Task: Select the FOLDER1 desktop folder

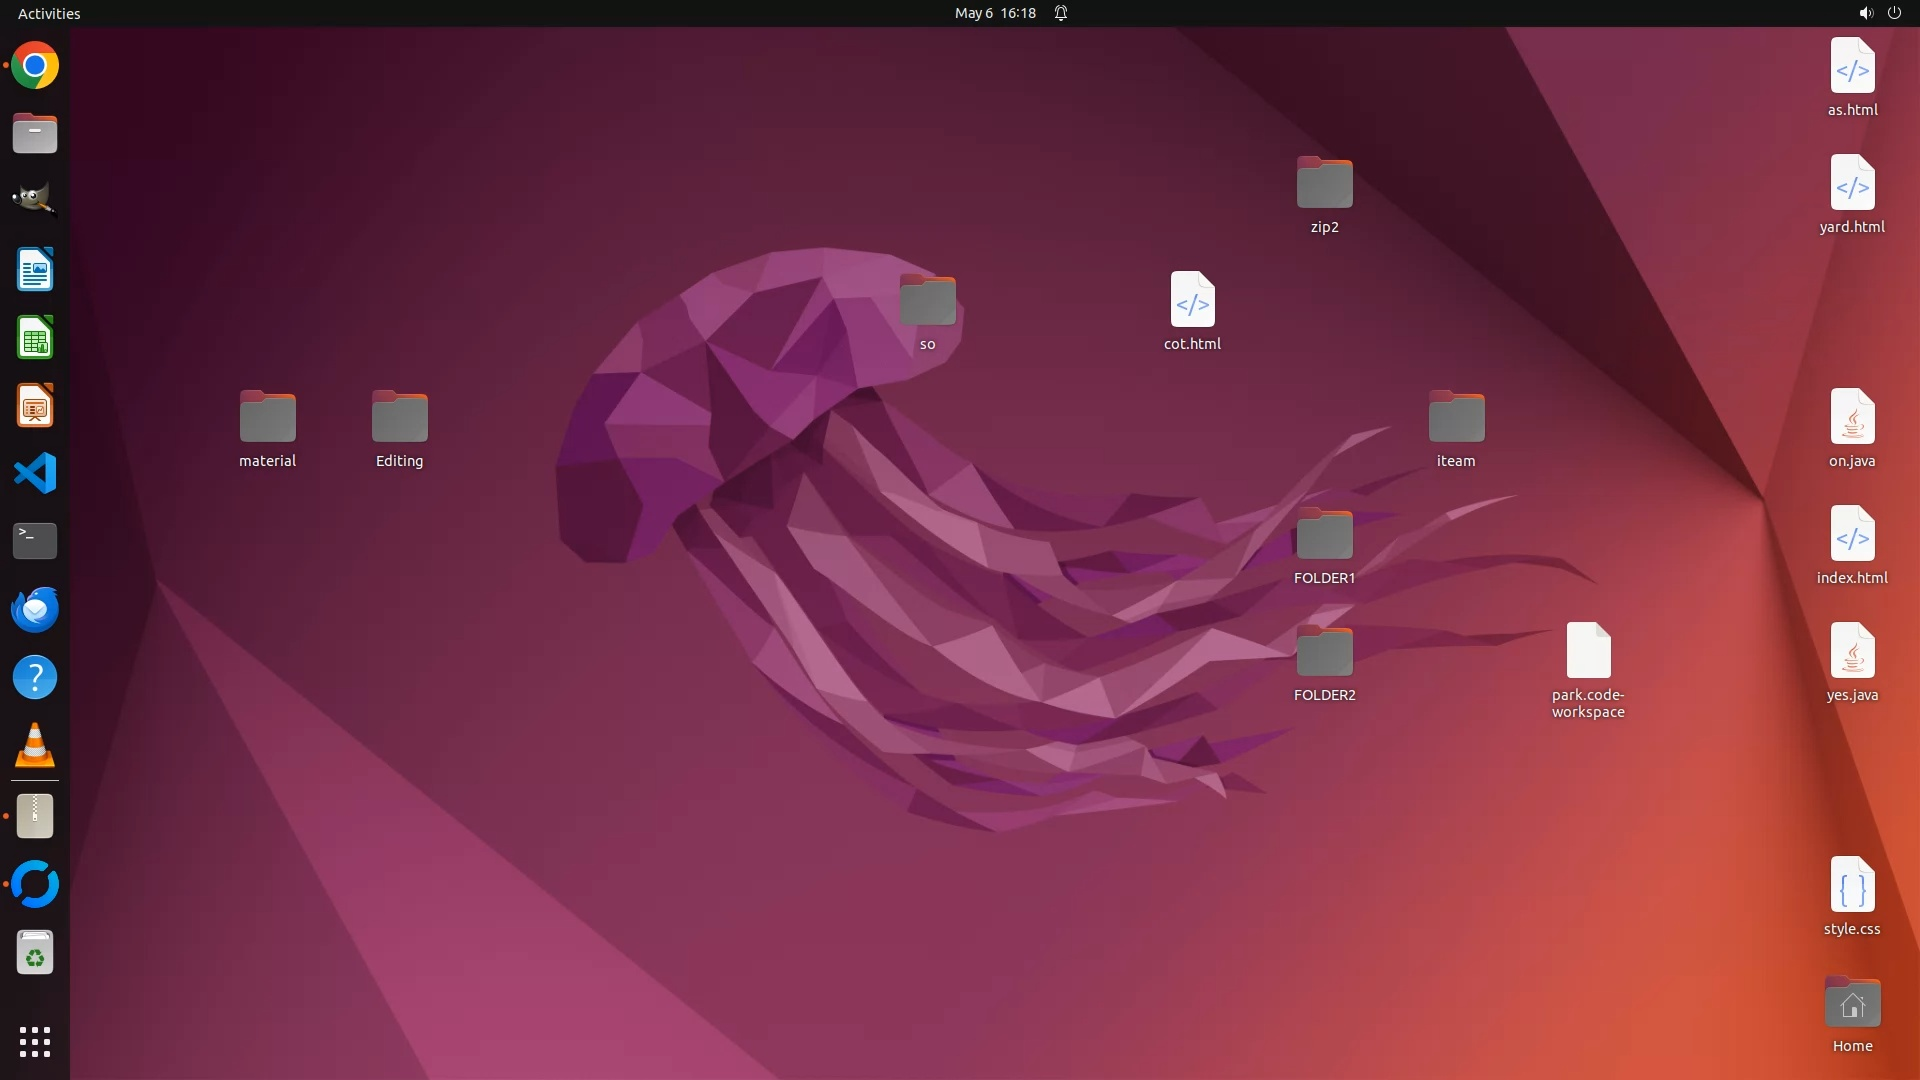Action: 1324,538
